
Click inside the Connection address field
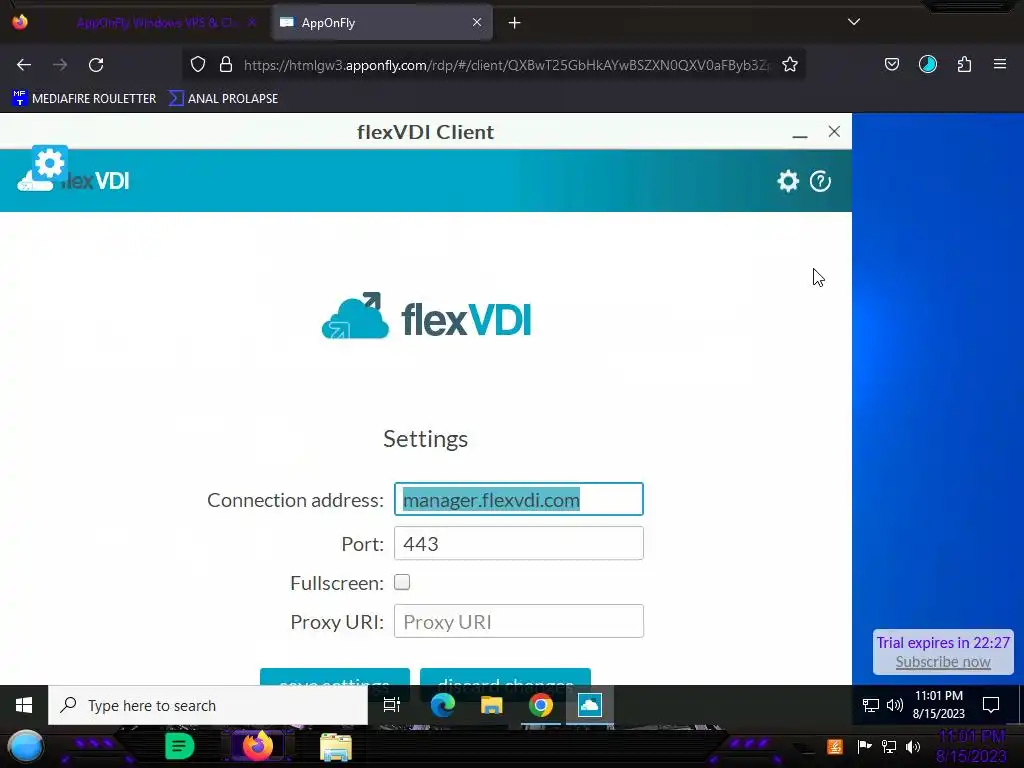pos(519,500)
